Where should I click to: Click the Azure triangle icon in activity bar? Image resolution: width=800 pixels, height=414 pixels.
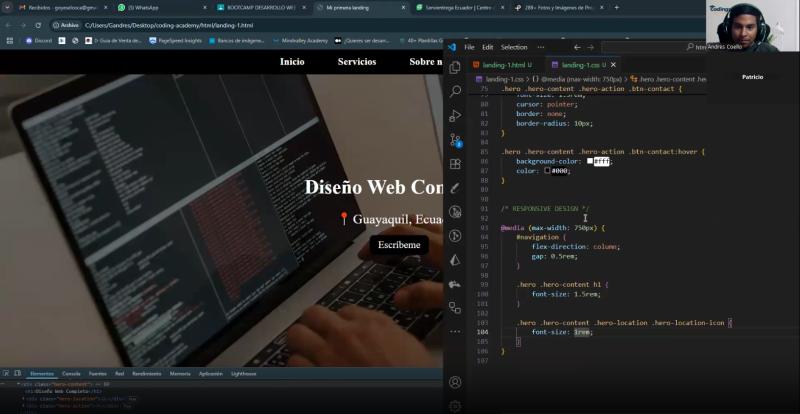[x=455, y=260]
